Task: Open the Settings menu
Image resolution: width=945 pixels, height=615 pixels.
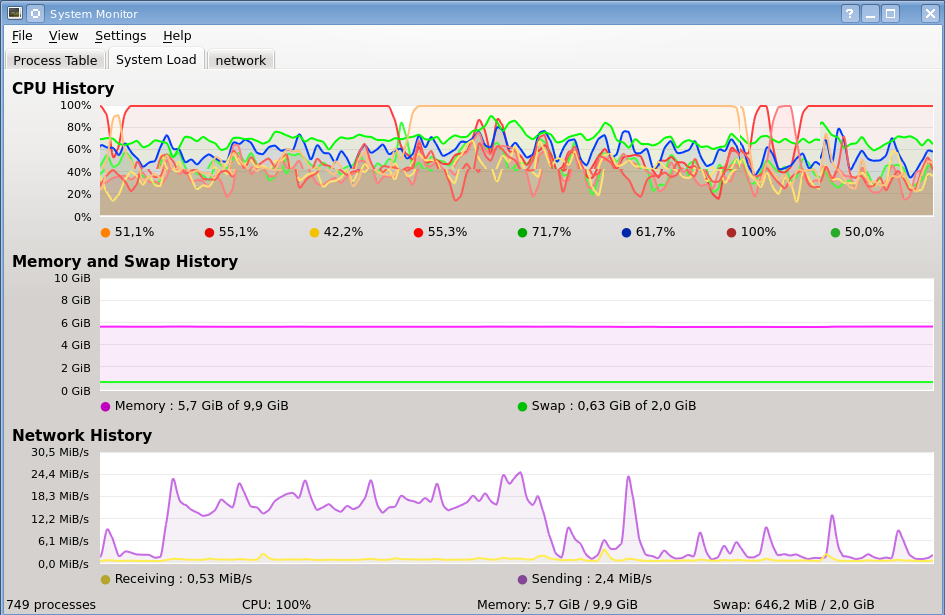Action: click(x=121, y=36)
